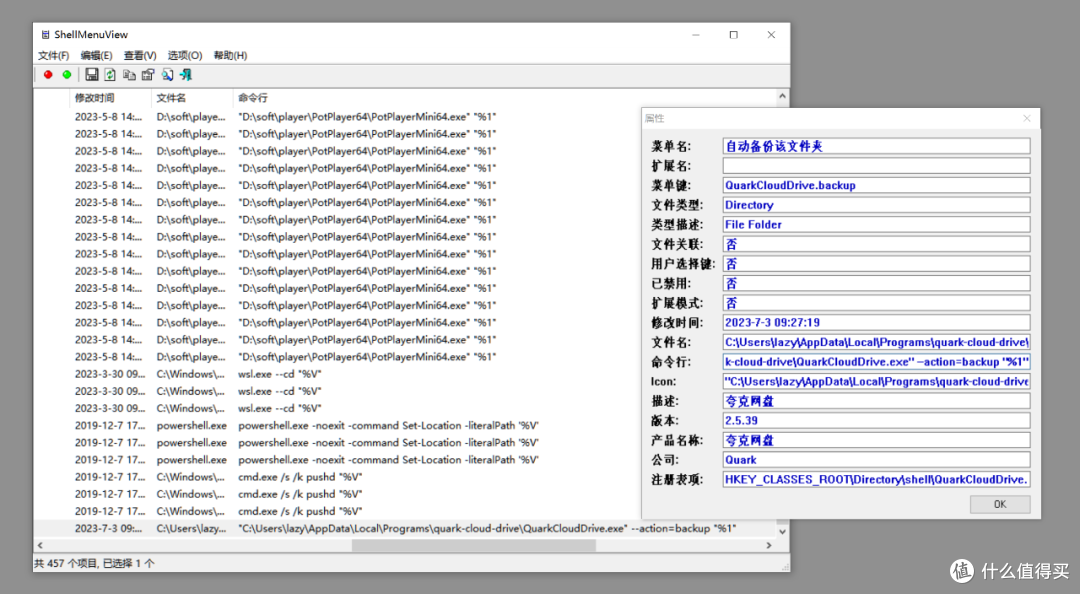
Task: Click the vertical scrollbar up arrow
Action: click(x=782, y=96)
